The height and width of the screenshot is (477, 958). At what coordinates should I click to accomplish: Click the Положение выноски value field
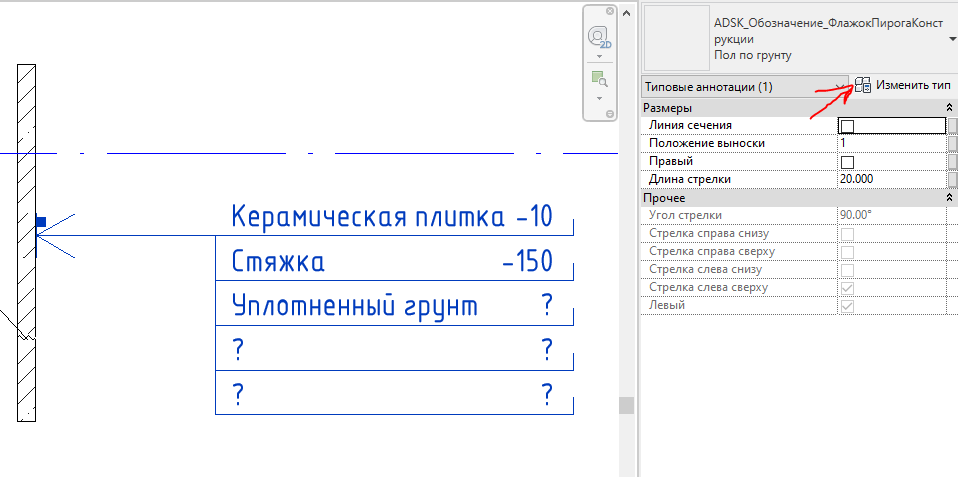[x=890, y=143]
